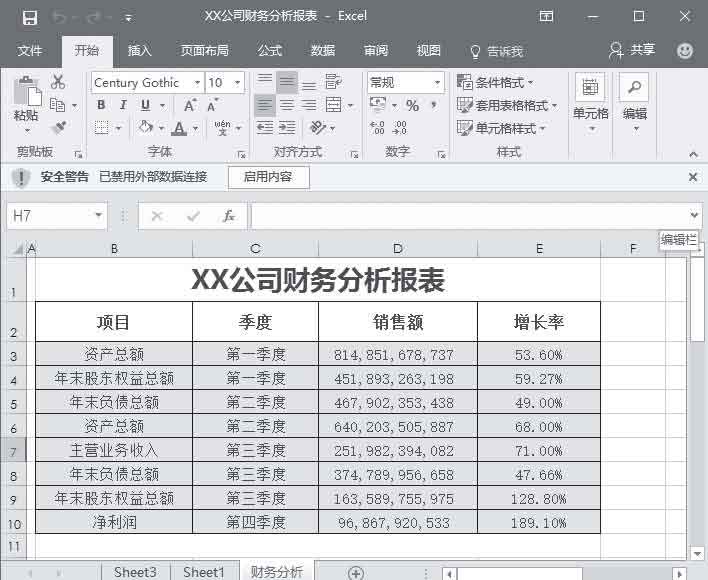Screen dimensions: 708x580
Task: Align text right
Action: [309, 105]
